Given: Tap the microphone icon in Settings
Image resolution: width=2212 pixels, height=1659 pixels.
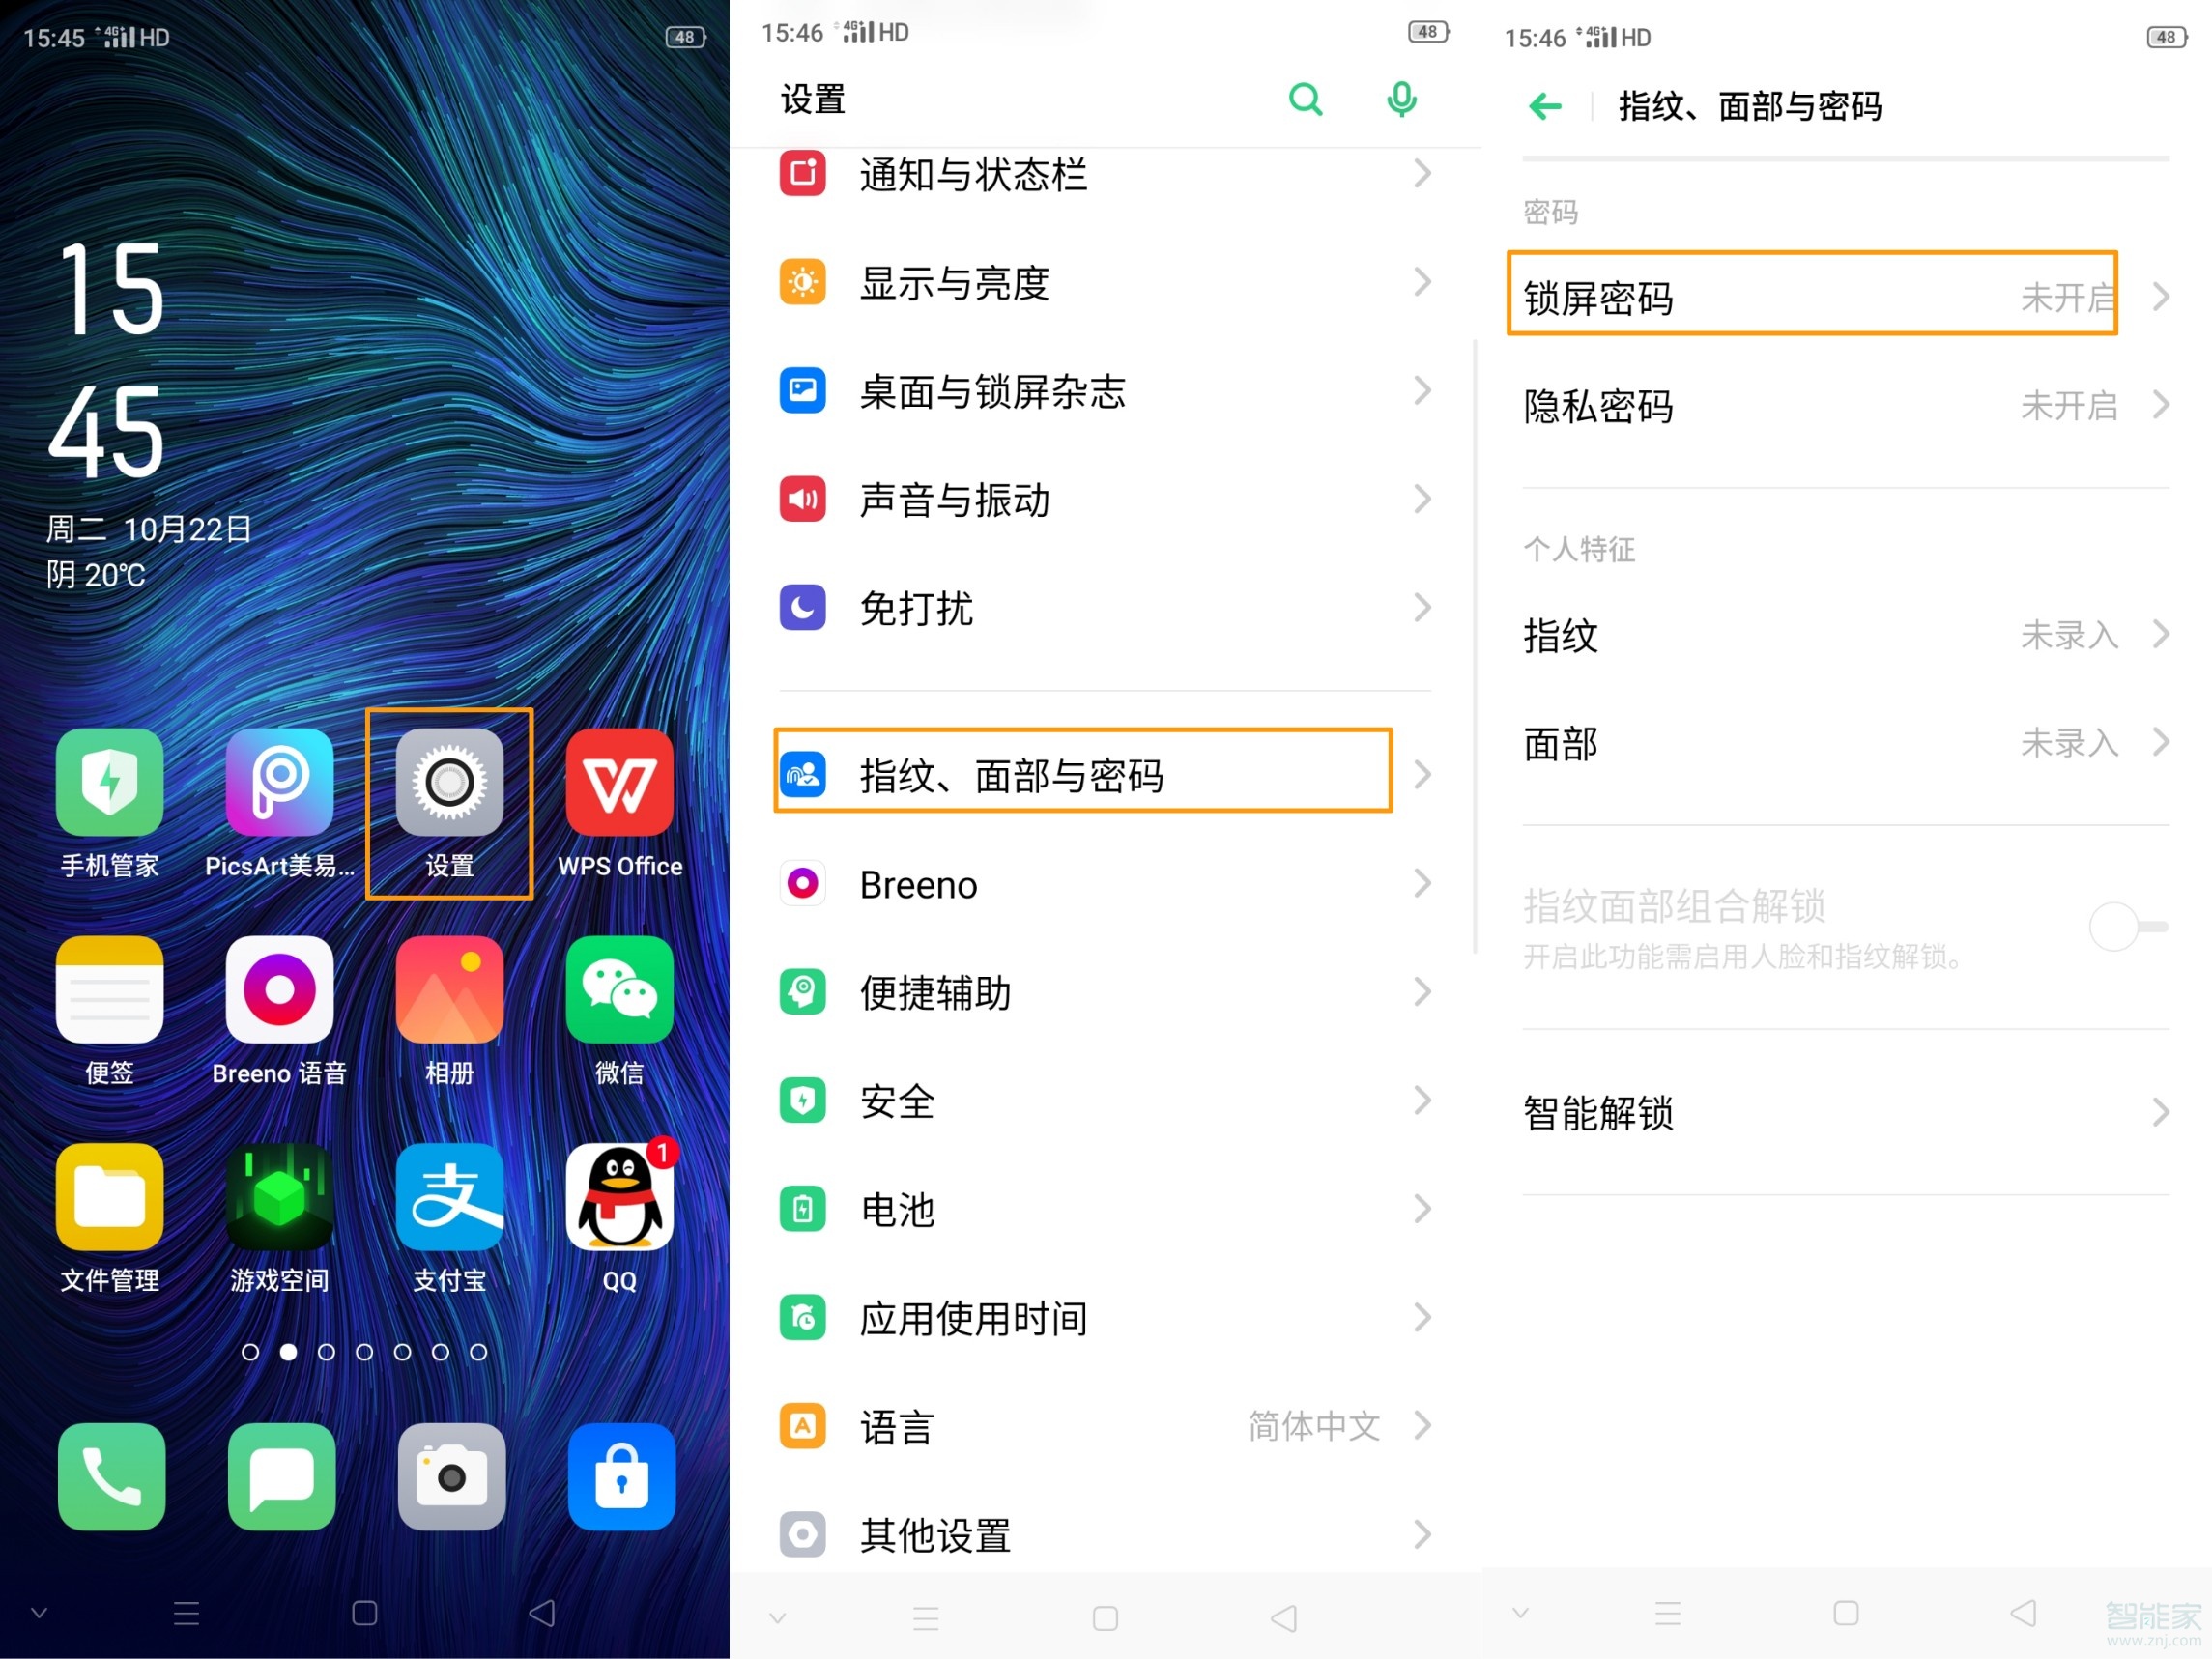Looking at the screenshot, I should tap(1401, 99).
